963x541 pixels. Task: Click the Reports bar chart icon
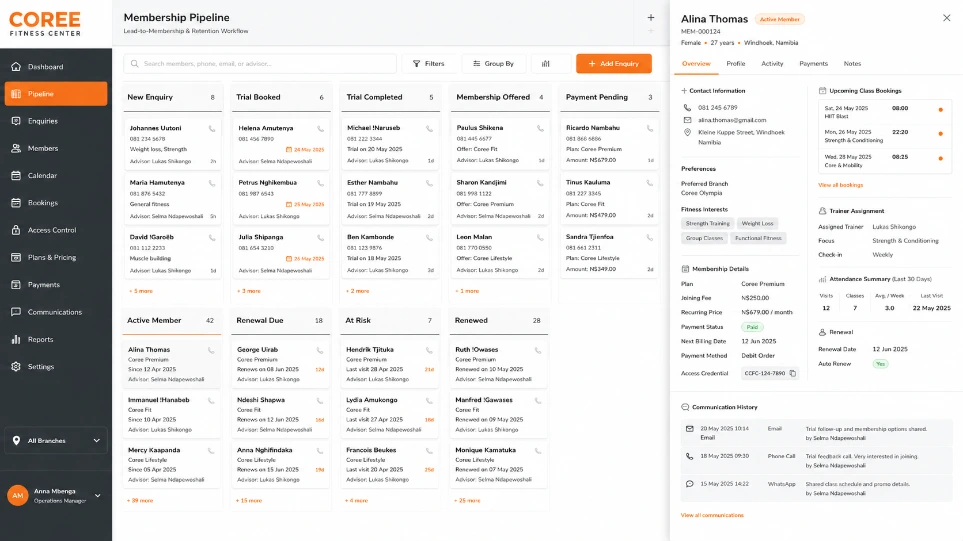[16, 339]
